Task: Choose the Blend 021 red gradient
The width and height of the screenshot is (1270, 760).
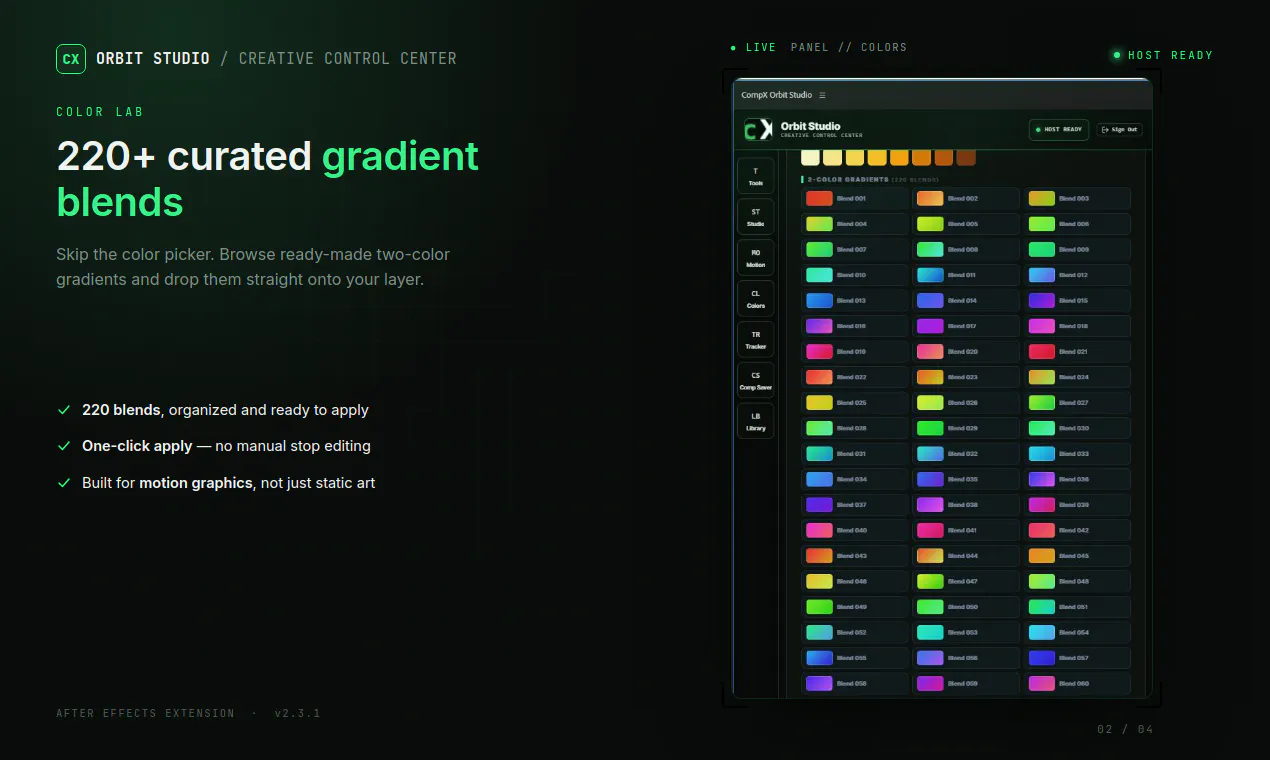Action: click(1077, 351)
